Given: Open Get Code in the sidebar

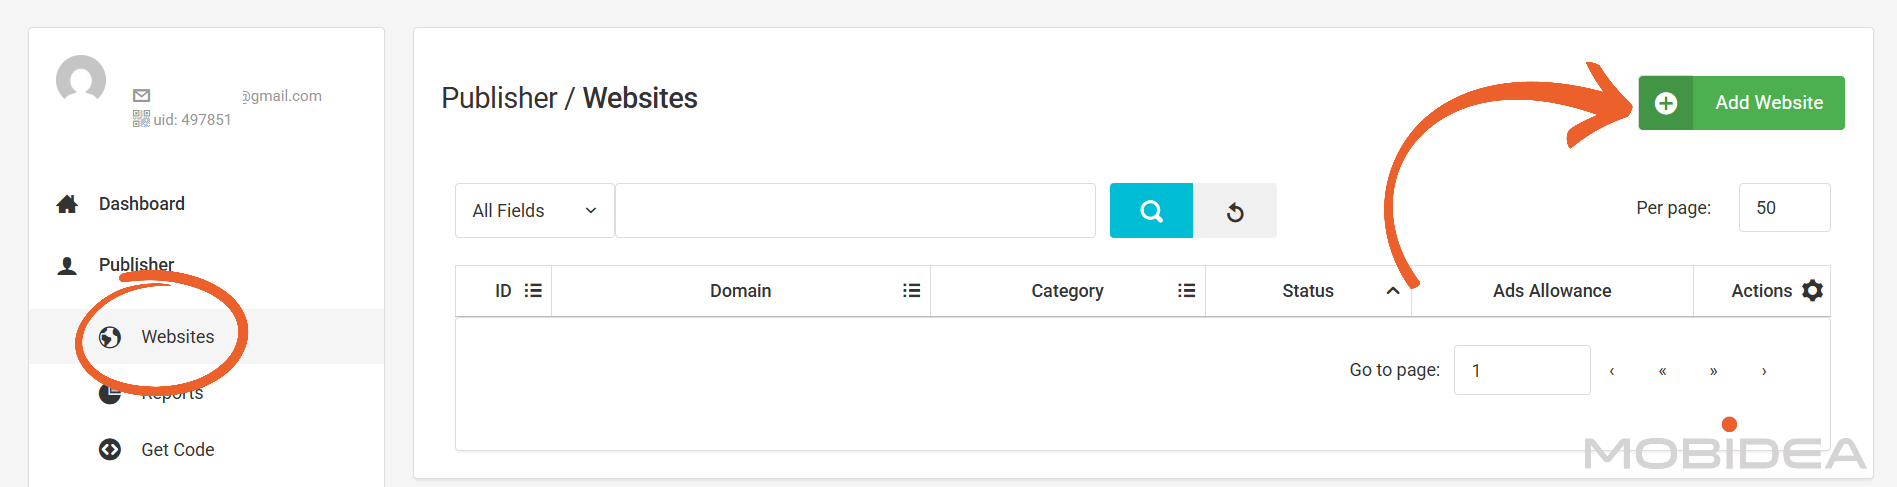Looking at the screenshot, I should click(x=177, y=450).
